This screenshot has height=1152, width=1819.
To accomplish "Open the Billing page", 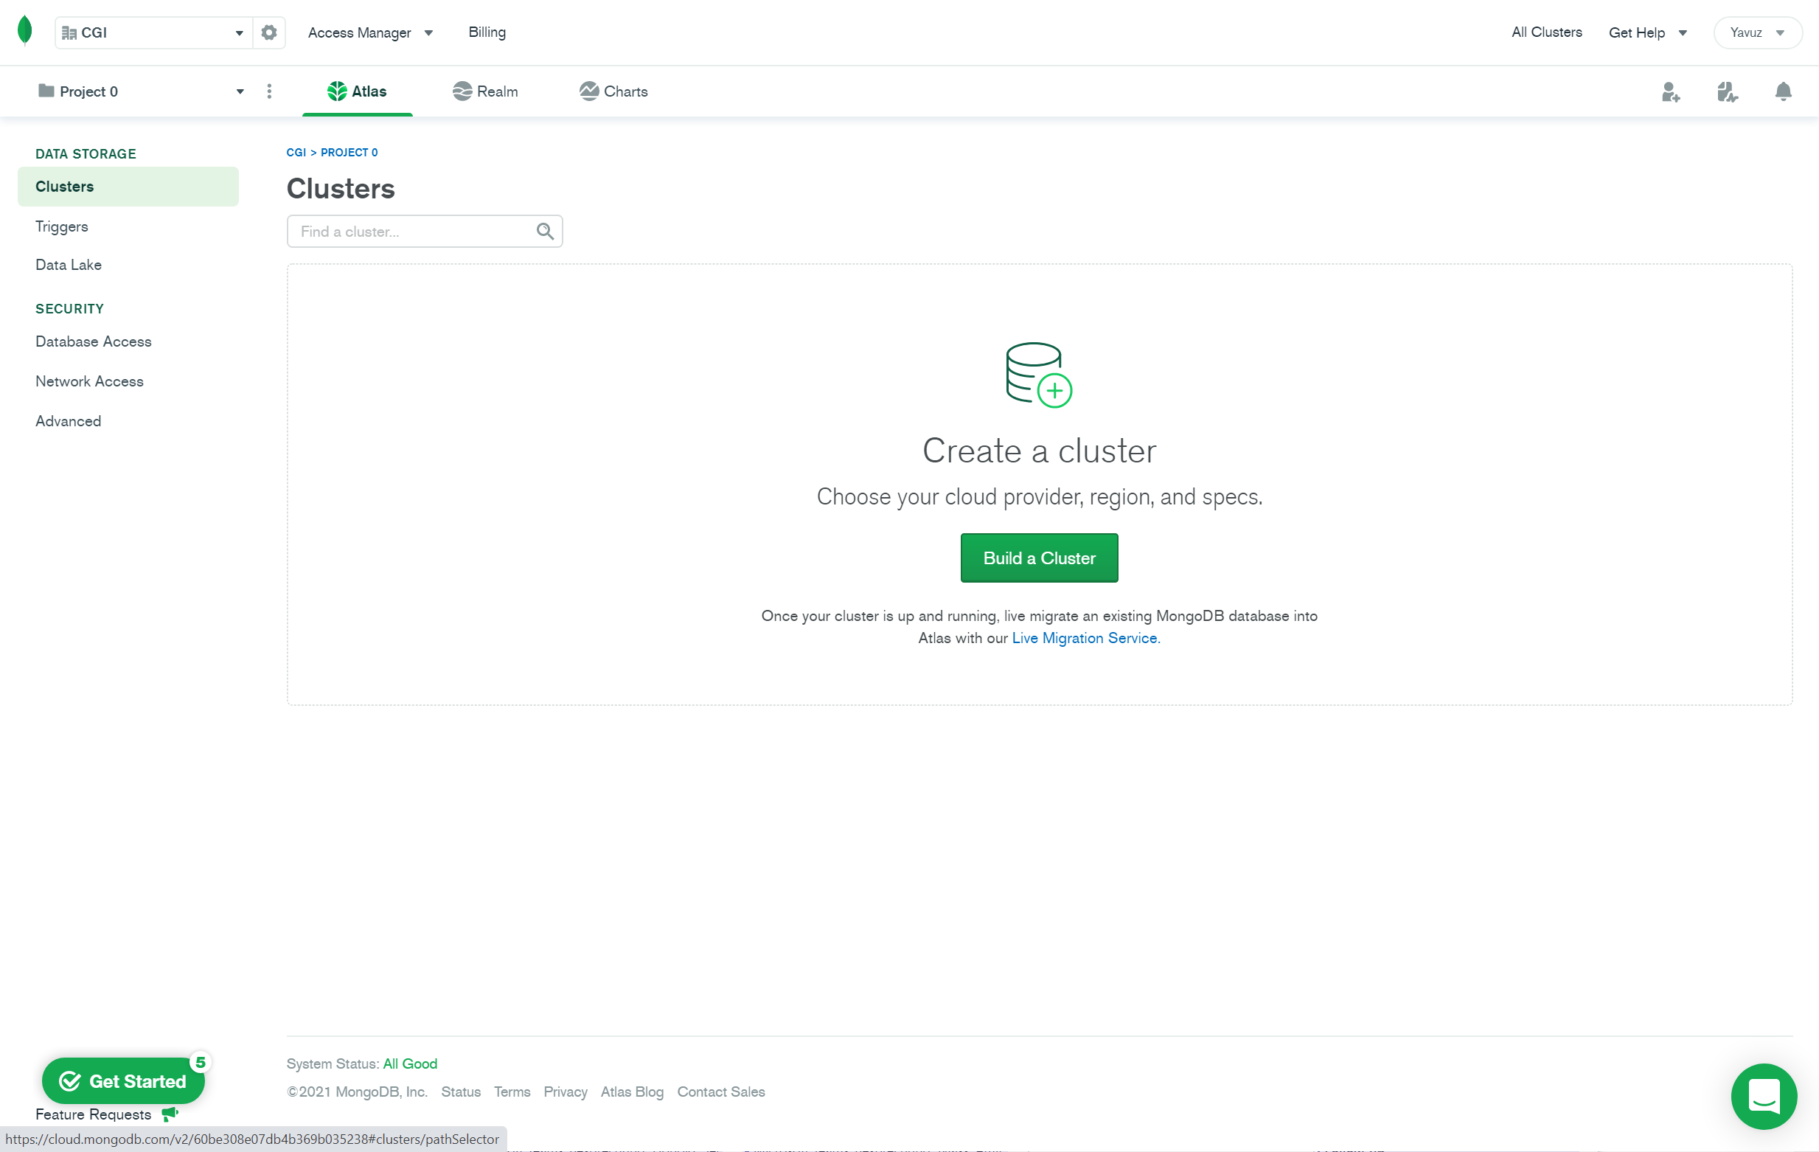I will [487, 32].
